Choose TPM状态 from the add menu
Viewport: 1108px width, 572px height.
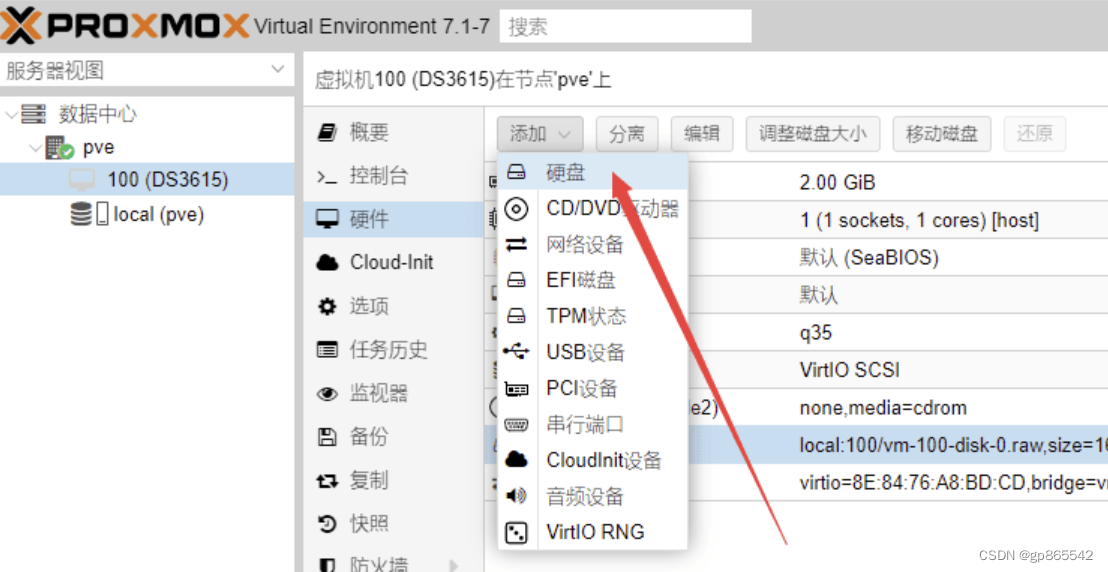pos(593,316)
